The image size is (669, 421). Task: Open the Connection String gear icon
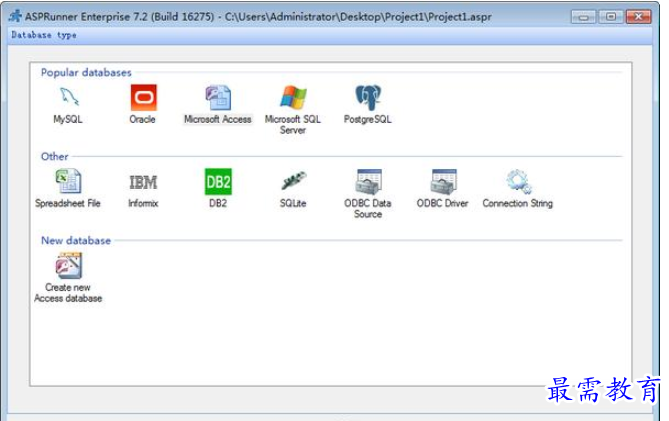518,181
